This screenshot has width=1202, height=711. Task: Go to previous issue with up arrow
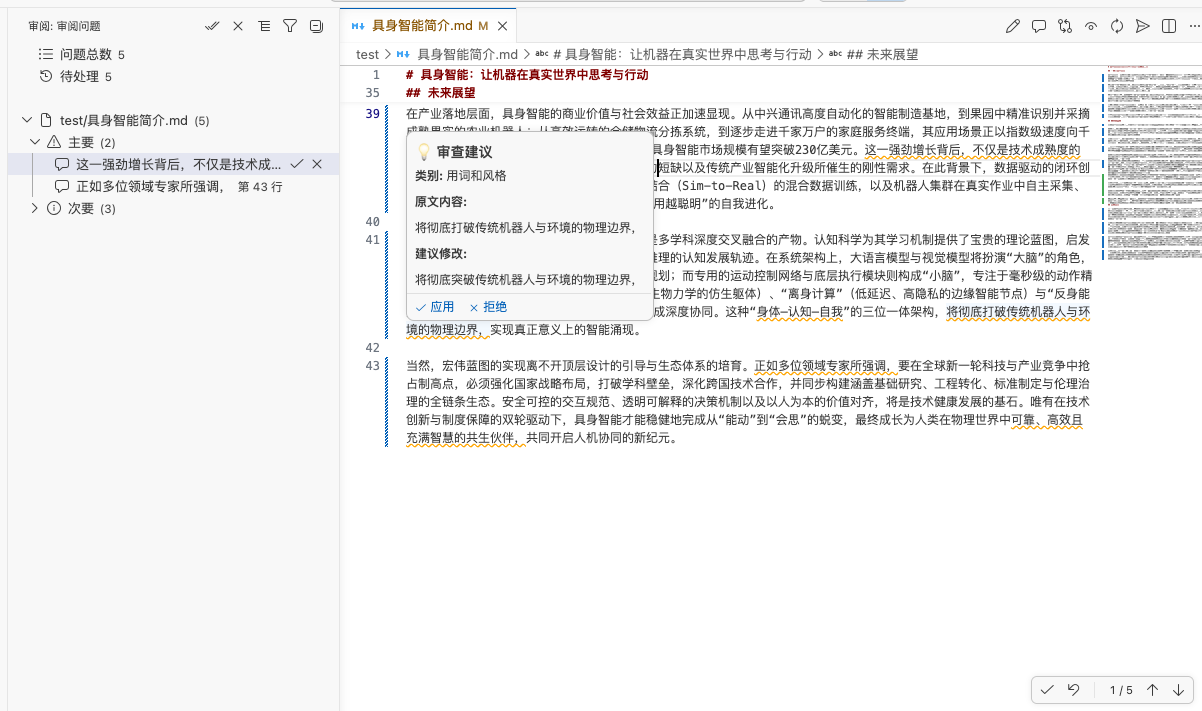coord(1152,690)
